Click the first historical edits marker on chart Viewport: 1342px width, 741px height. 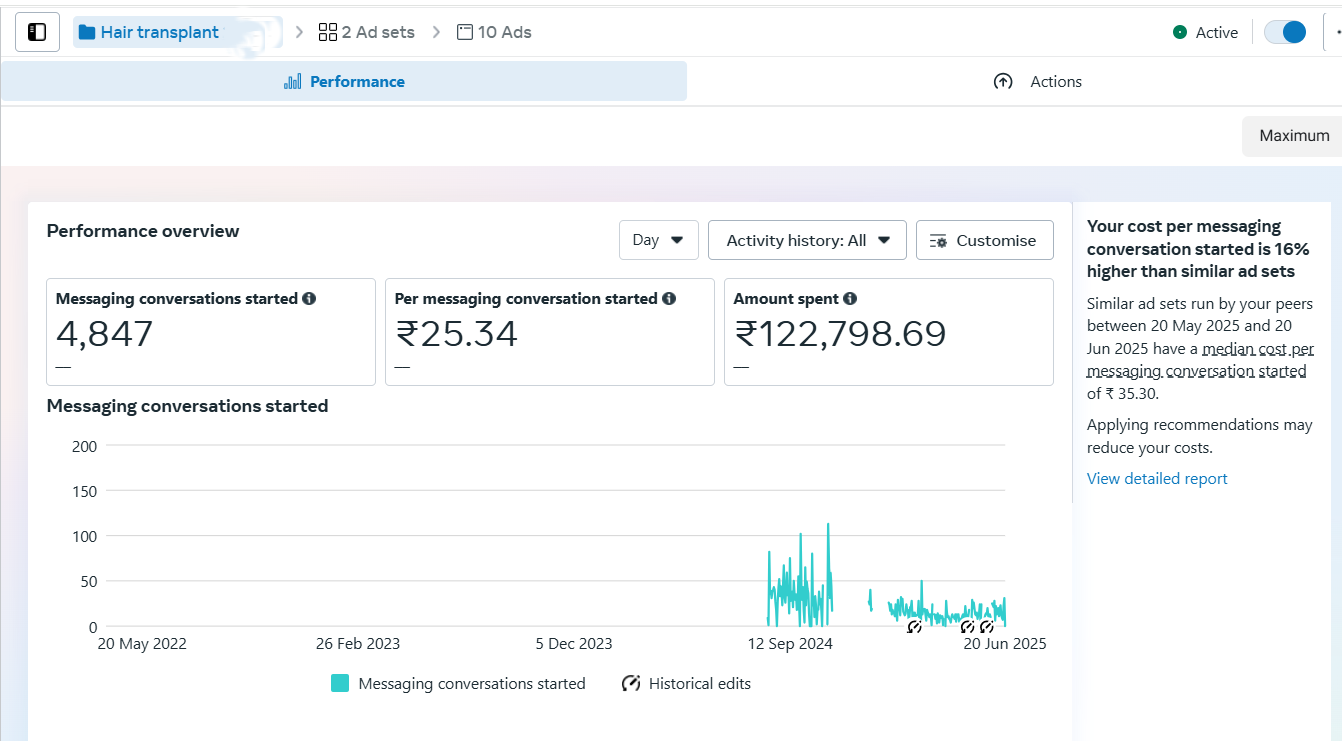coord(914,627)
